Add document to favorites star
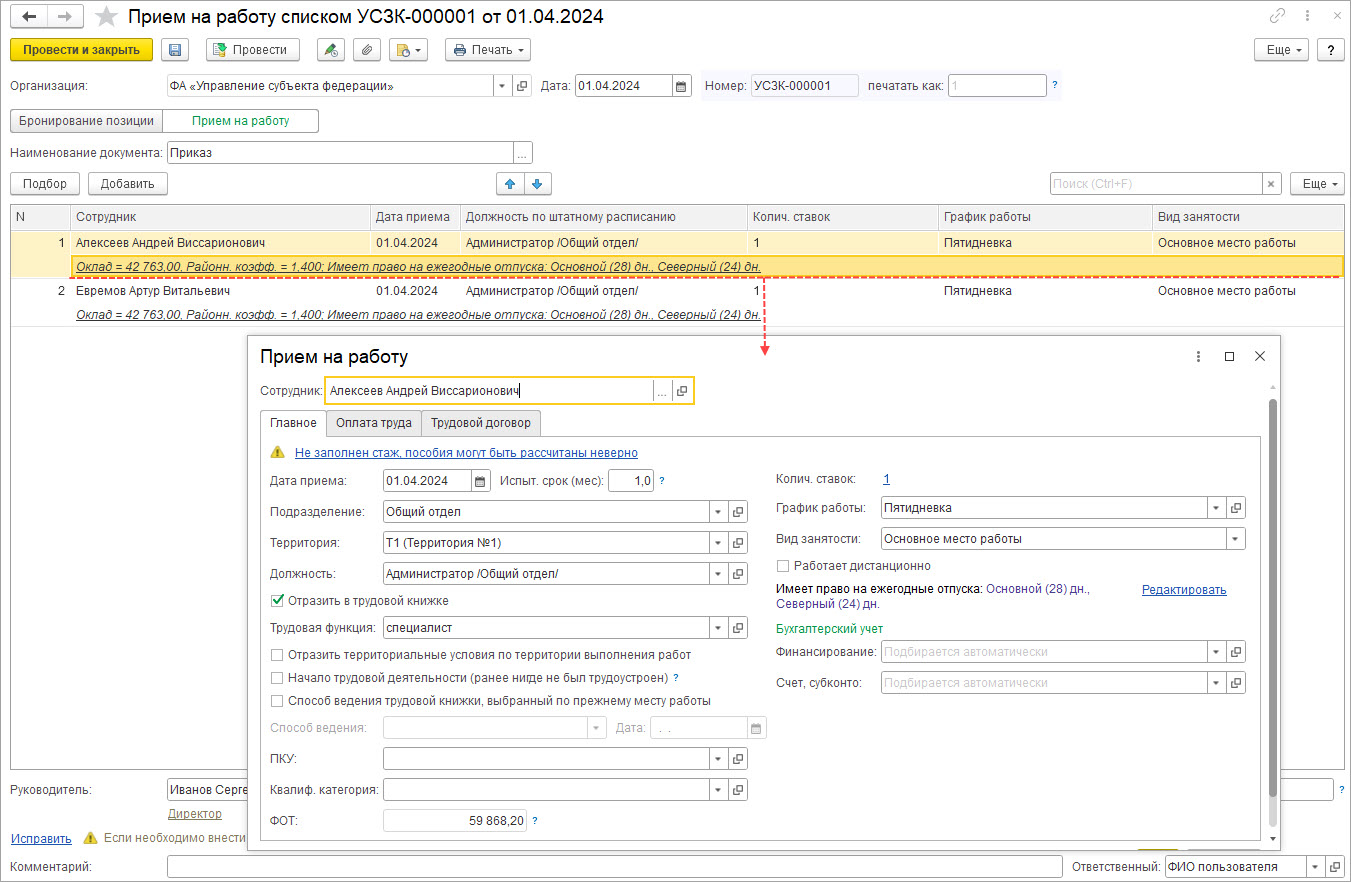 point(107,17)
